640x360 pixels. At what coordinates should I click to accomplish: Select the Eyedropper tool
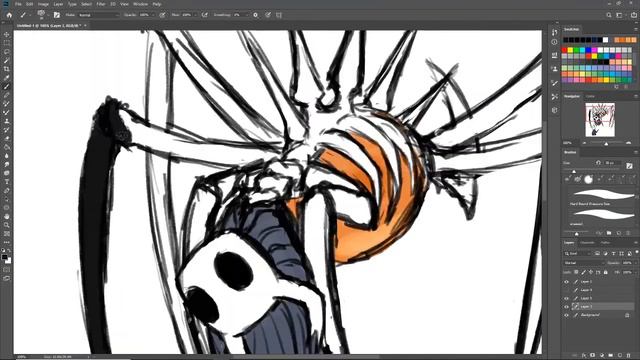[7, 78]
